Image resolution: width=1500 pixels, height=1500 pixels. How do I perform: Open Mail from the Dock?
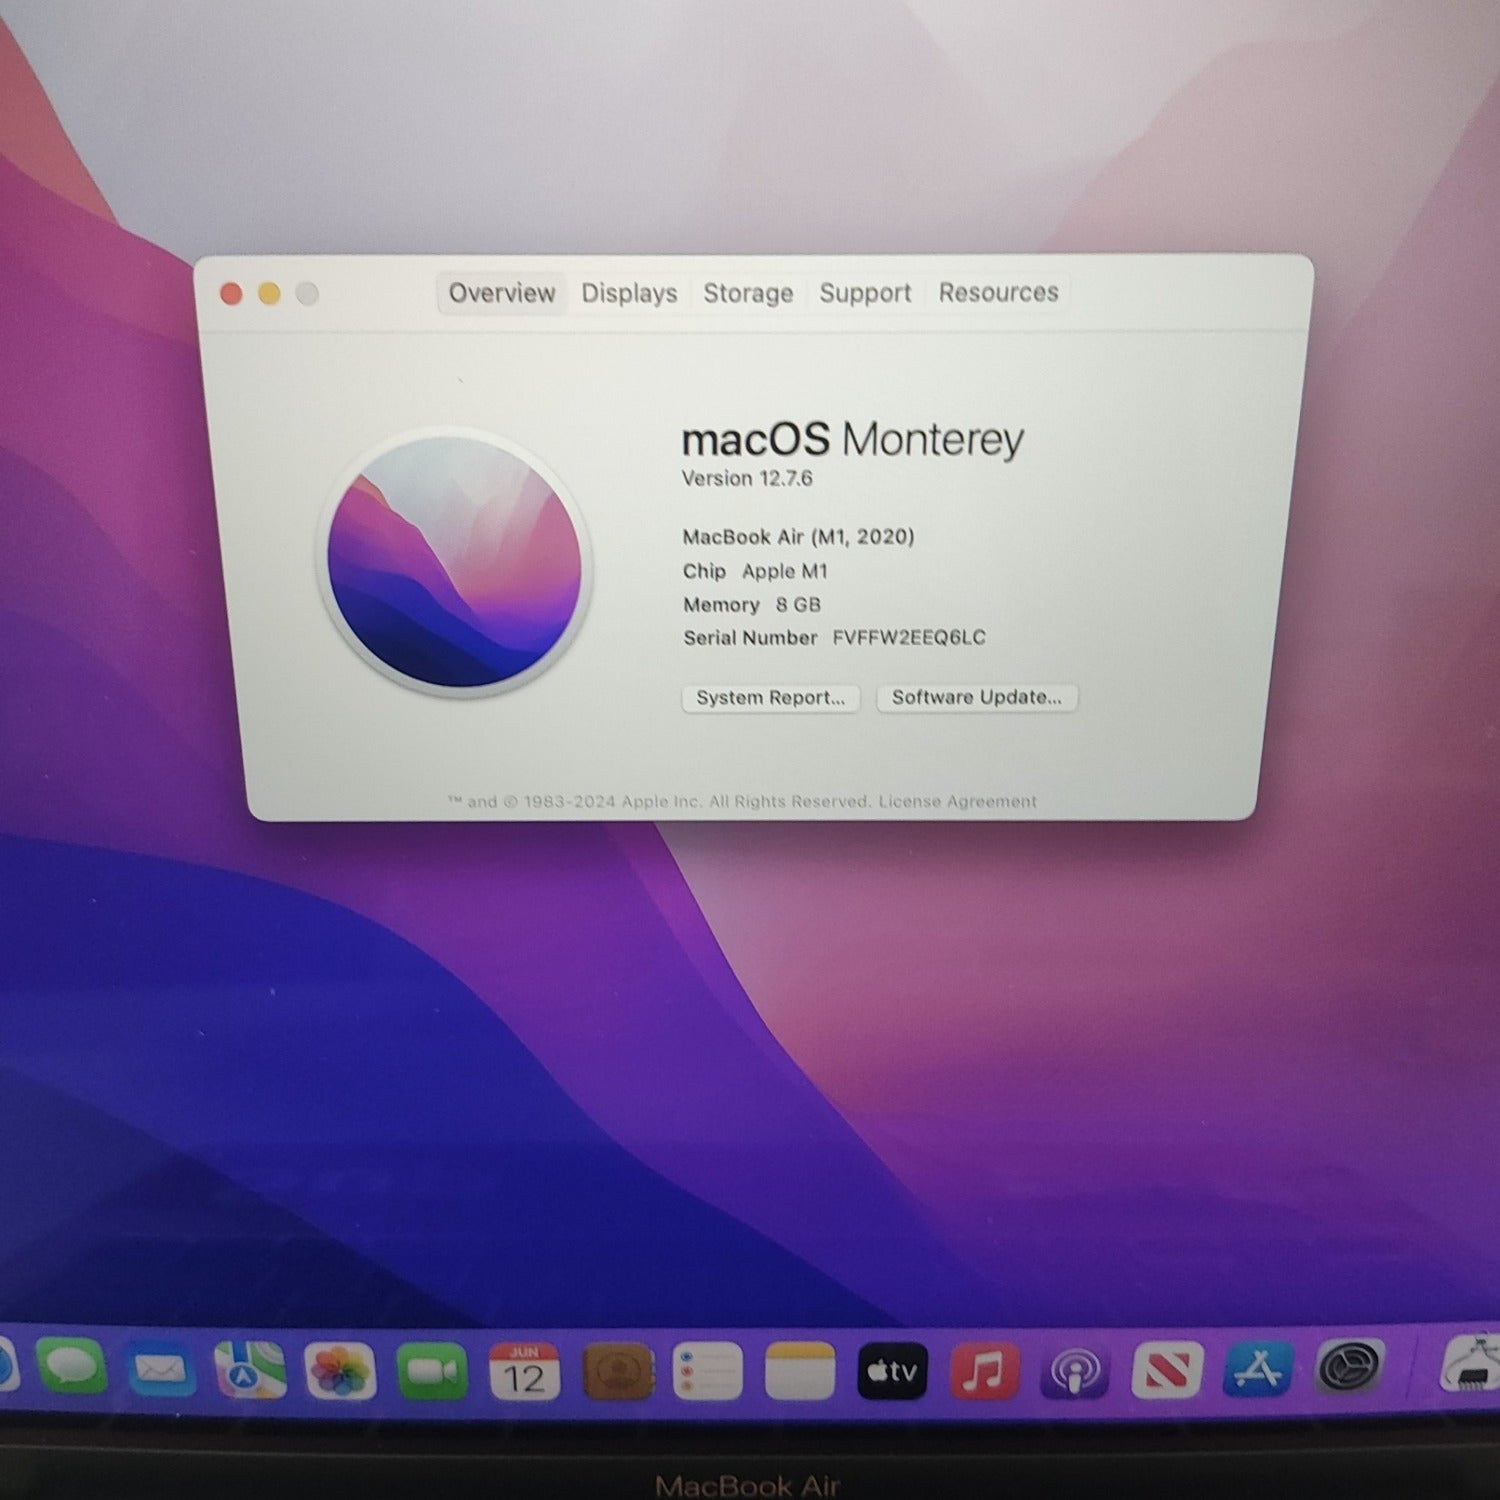click(160, 1368)
